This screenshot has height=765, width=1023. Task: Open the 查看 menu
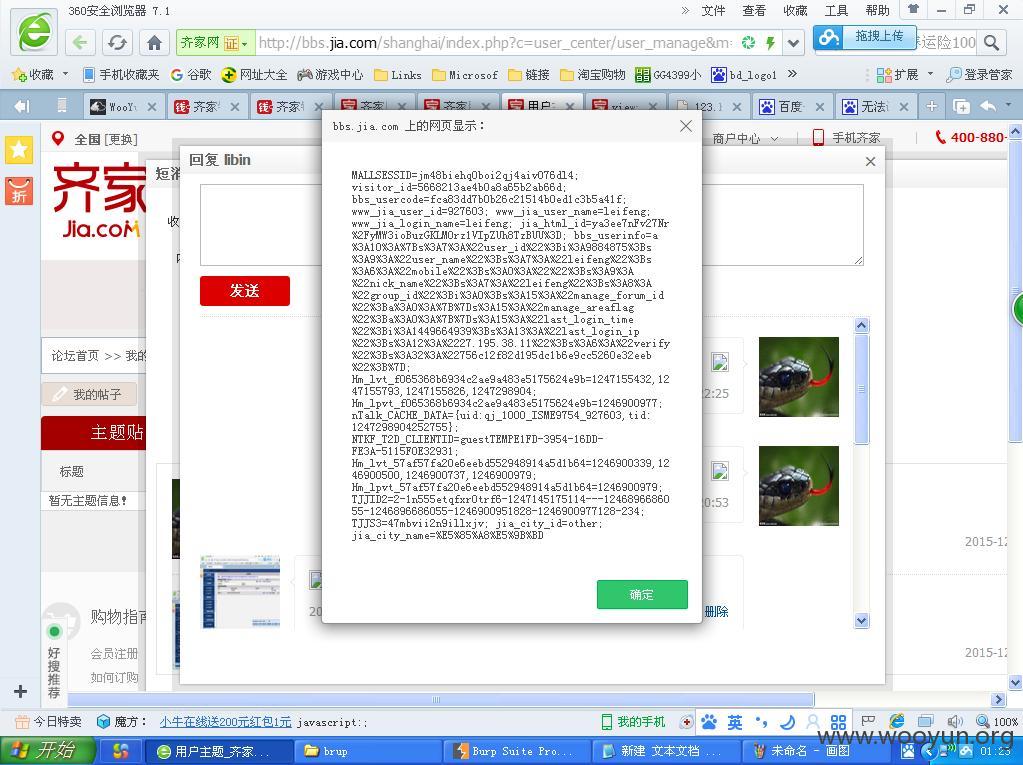[x=754, y=10]
